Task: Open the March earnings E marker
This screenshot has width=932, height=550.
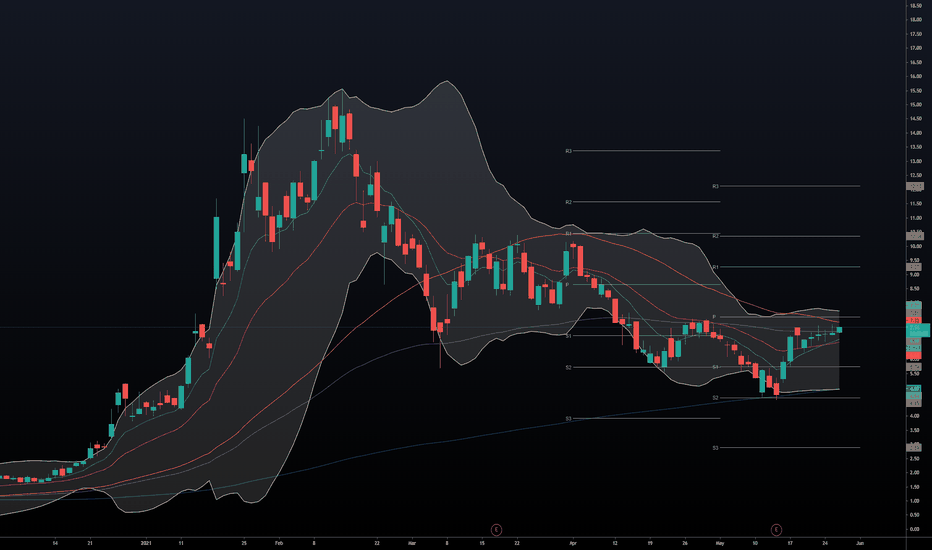Action: [496, 529]
